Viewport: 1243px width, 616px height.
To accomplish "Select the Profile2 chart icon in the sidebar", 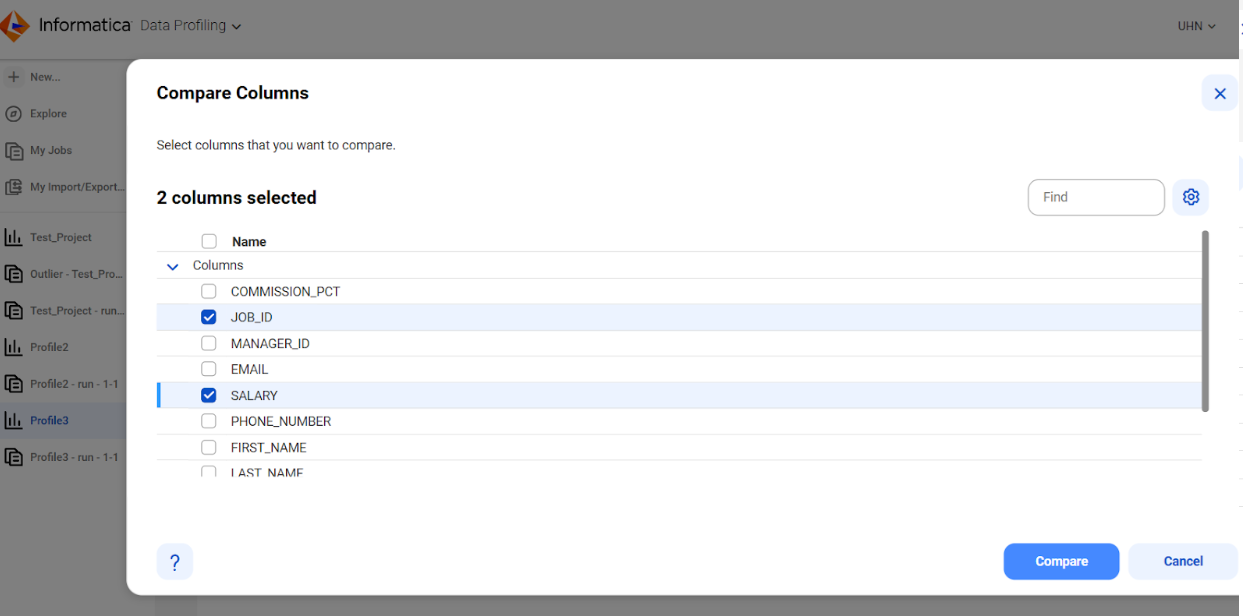I will point(13,346).
